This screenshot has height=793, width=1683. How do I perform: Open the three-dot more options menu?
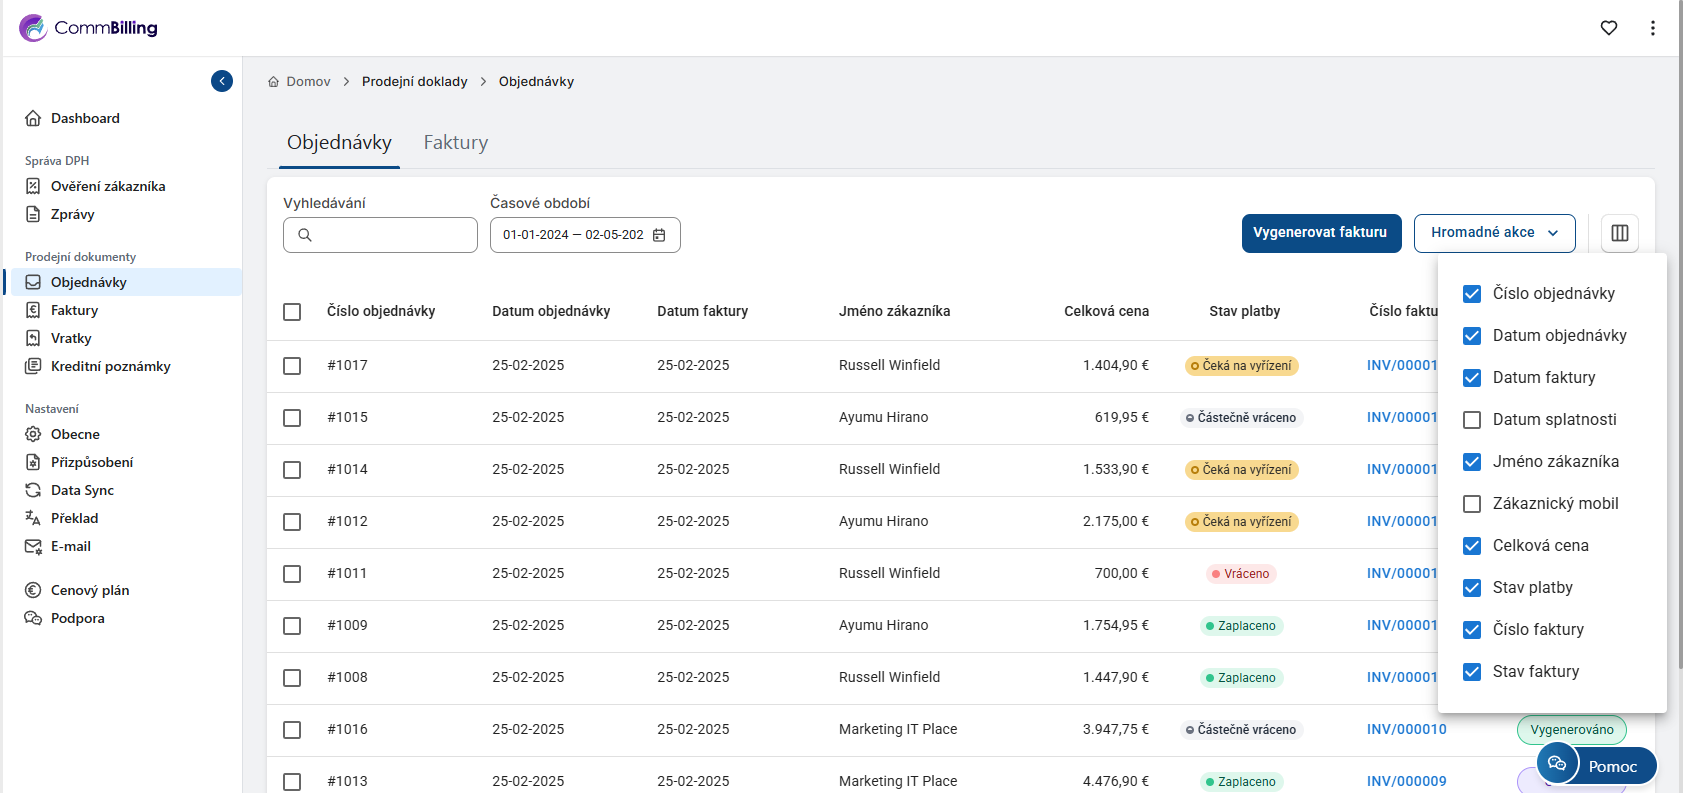pos(1652,28)
